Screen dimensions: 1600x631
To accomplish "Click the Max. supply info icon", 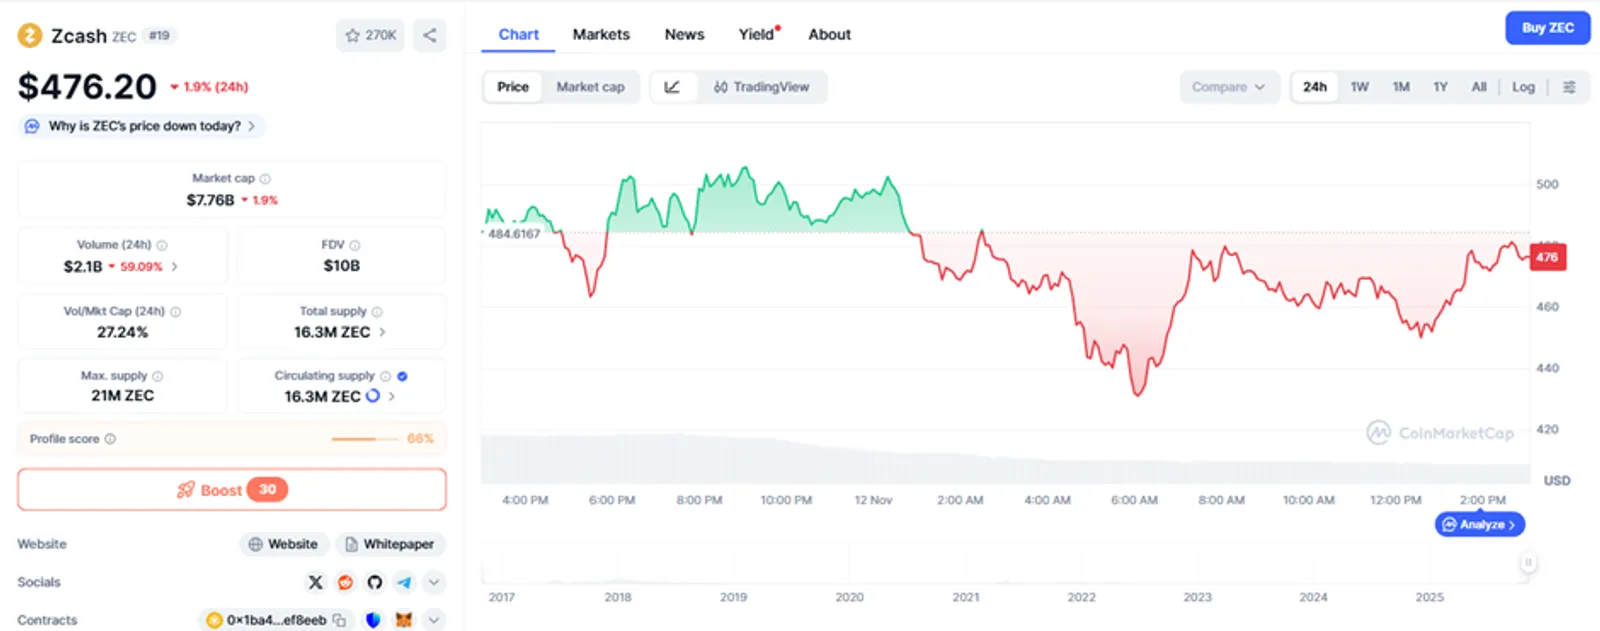I will pos(158,377).
